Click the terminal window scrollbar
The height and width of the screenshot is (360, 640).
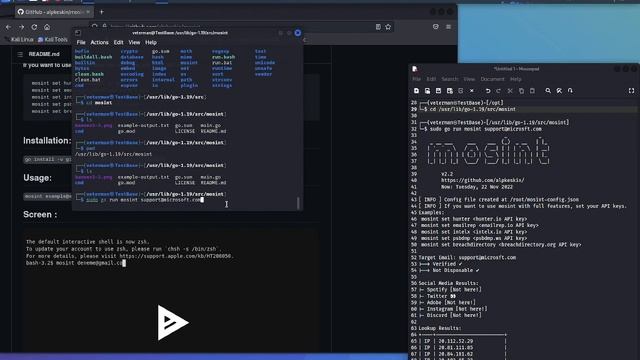click(298, 202)
